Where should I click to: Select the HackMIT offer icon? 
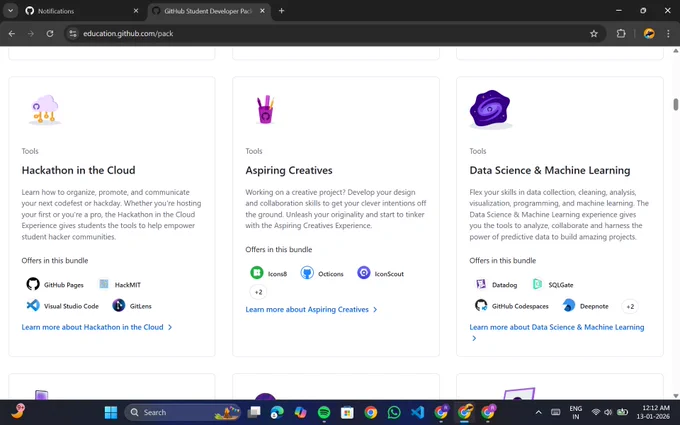pos(104,284)
